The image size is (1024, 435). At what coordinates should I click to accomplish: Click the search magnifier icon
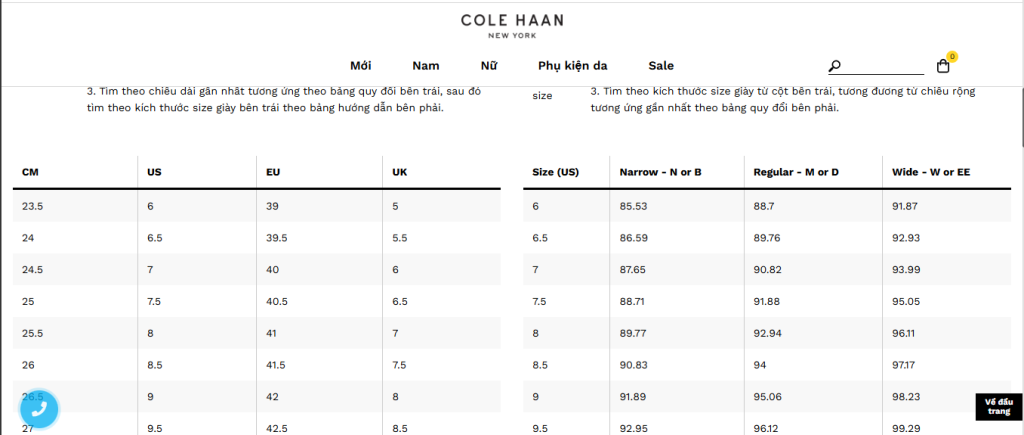point(835,66)
